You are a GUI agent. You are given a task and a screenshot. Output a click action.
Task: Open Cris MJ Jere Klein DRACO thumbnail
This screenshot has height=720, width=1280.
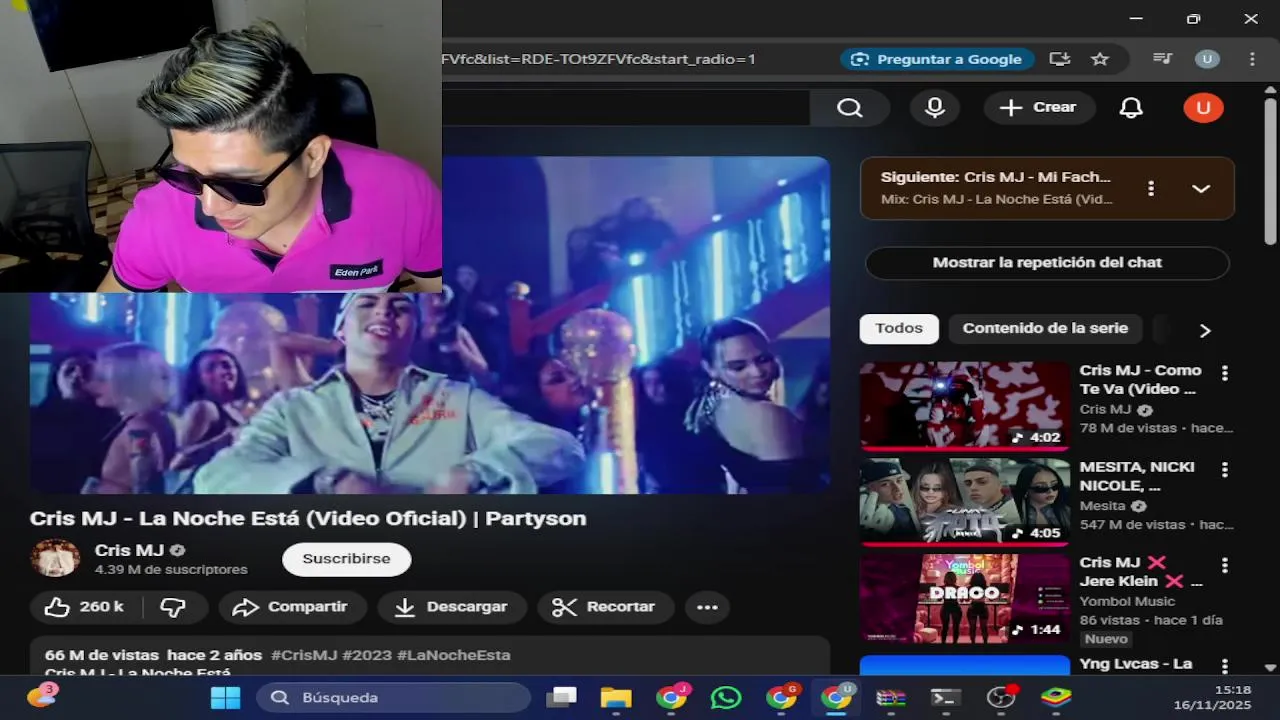(964, 598)
